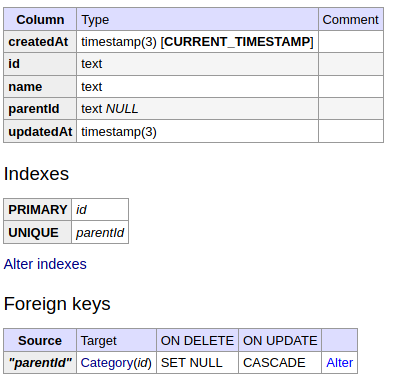Click the UNIQUE index label

[38, 232]
